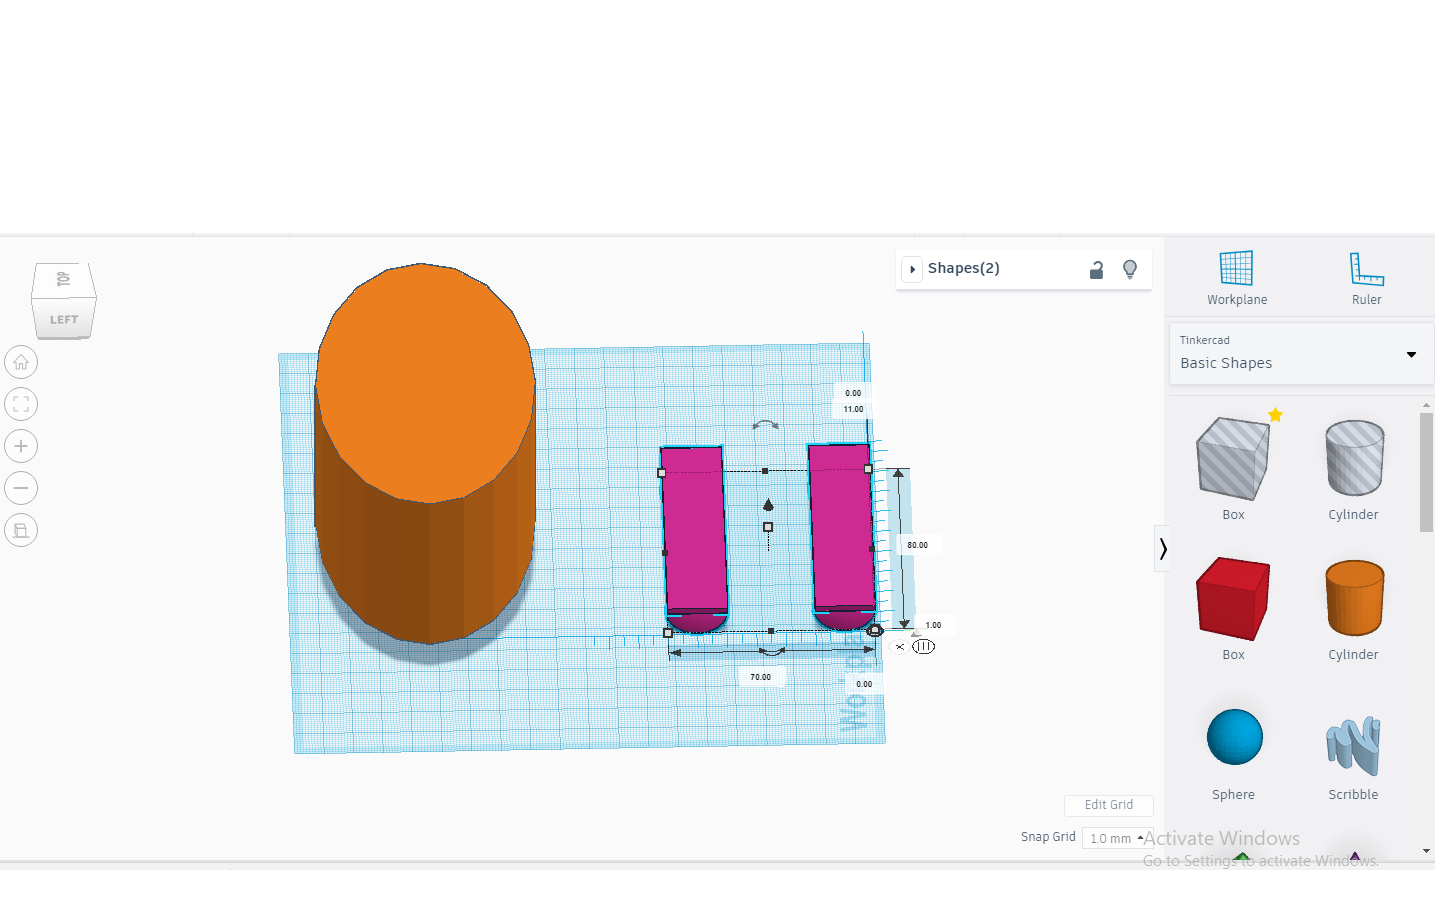Image resolution: width=1440 pixels, height=900 pixels.
Task: Click the curved rotation arrow below selection
Action: click(x=772, y=652)
